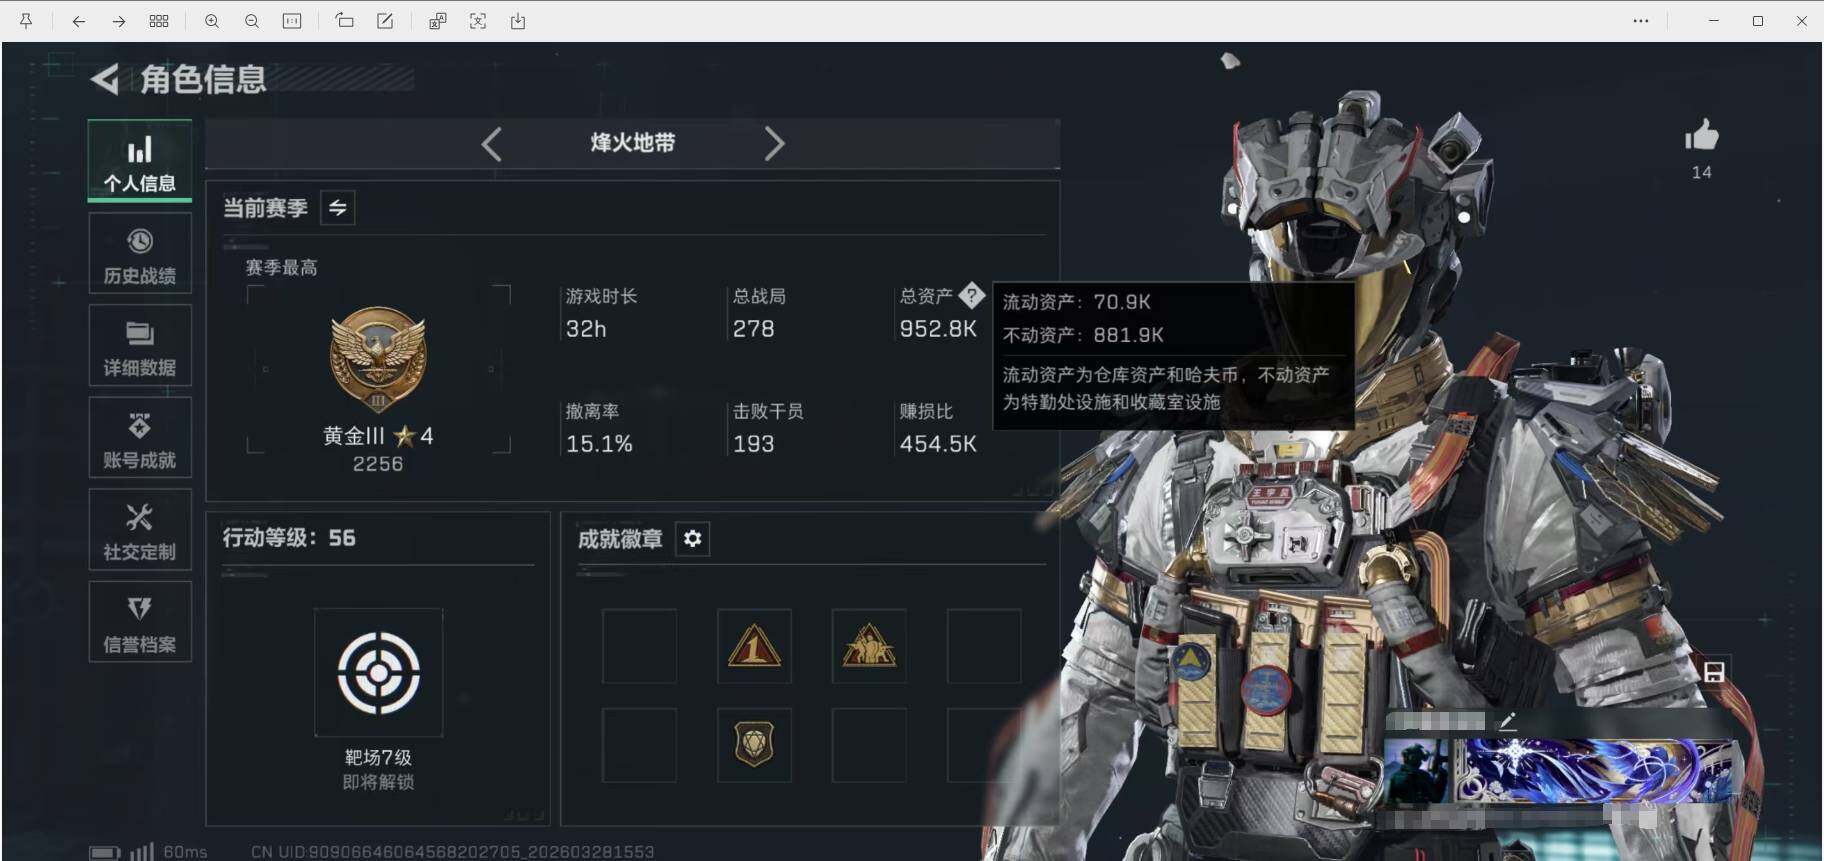Open the 社交定制 tab
This screenshot has width=1824, height=861.
tap(140, 530)
